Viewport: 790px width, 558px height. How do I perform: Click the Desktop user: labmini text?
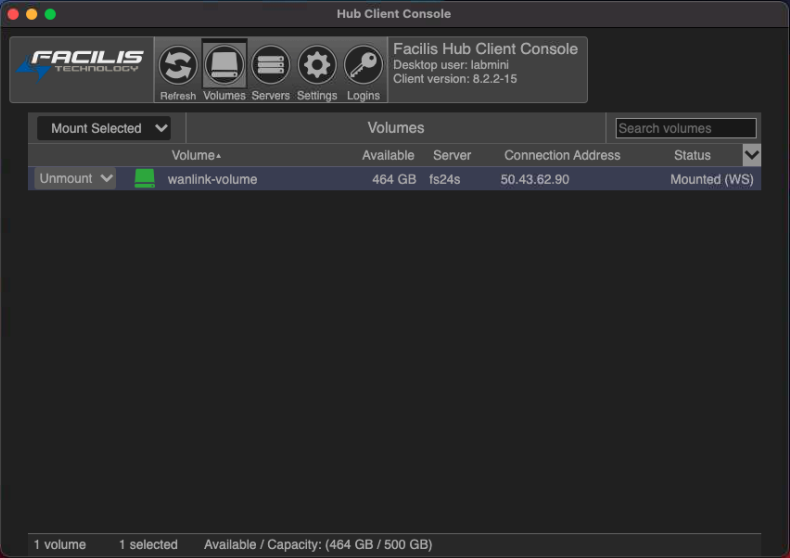[451, 65]
